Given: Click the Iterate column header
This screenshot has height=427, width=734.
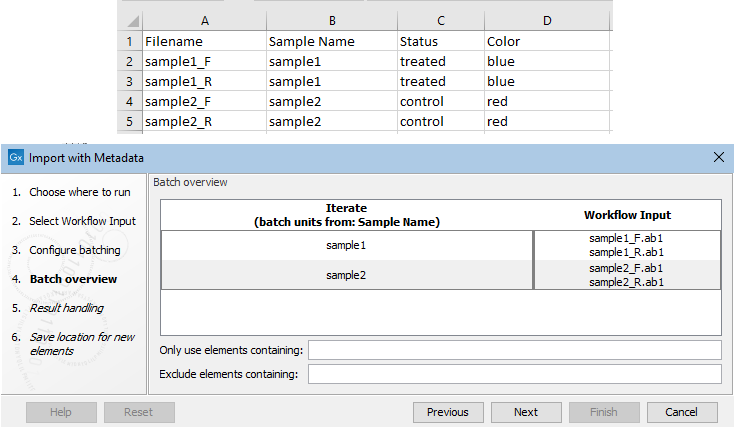Looking at the screenshot, I should click(x=347, y=215).
